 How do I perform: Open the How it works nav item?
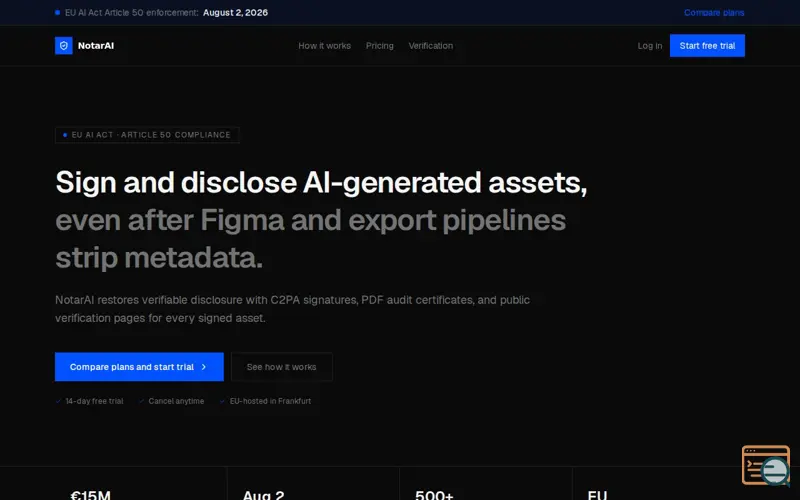[x=324, y=45]
